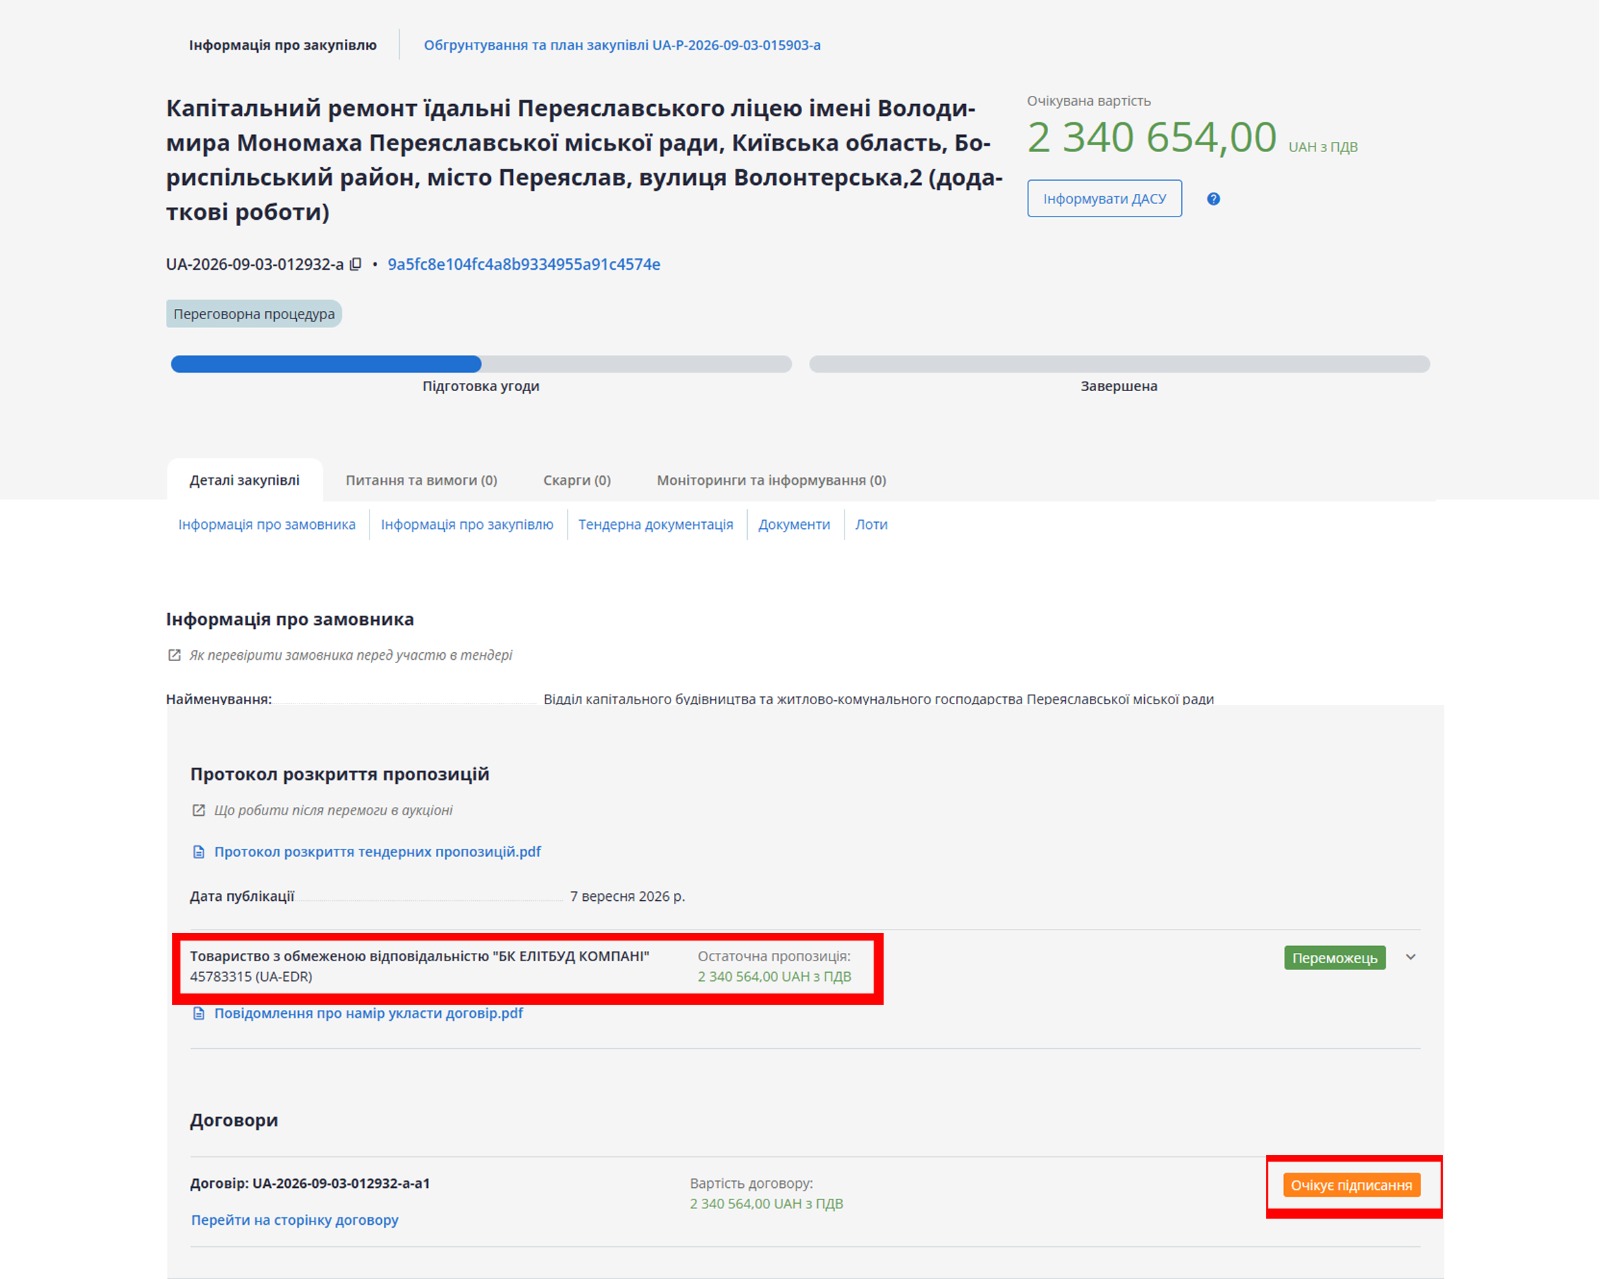Switch to Питання та вимоги (0) tab
Viewport: 1600px width, 1279px height.
(x=421, y=480)
